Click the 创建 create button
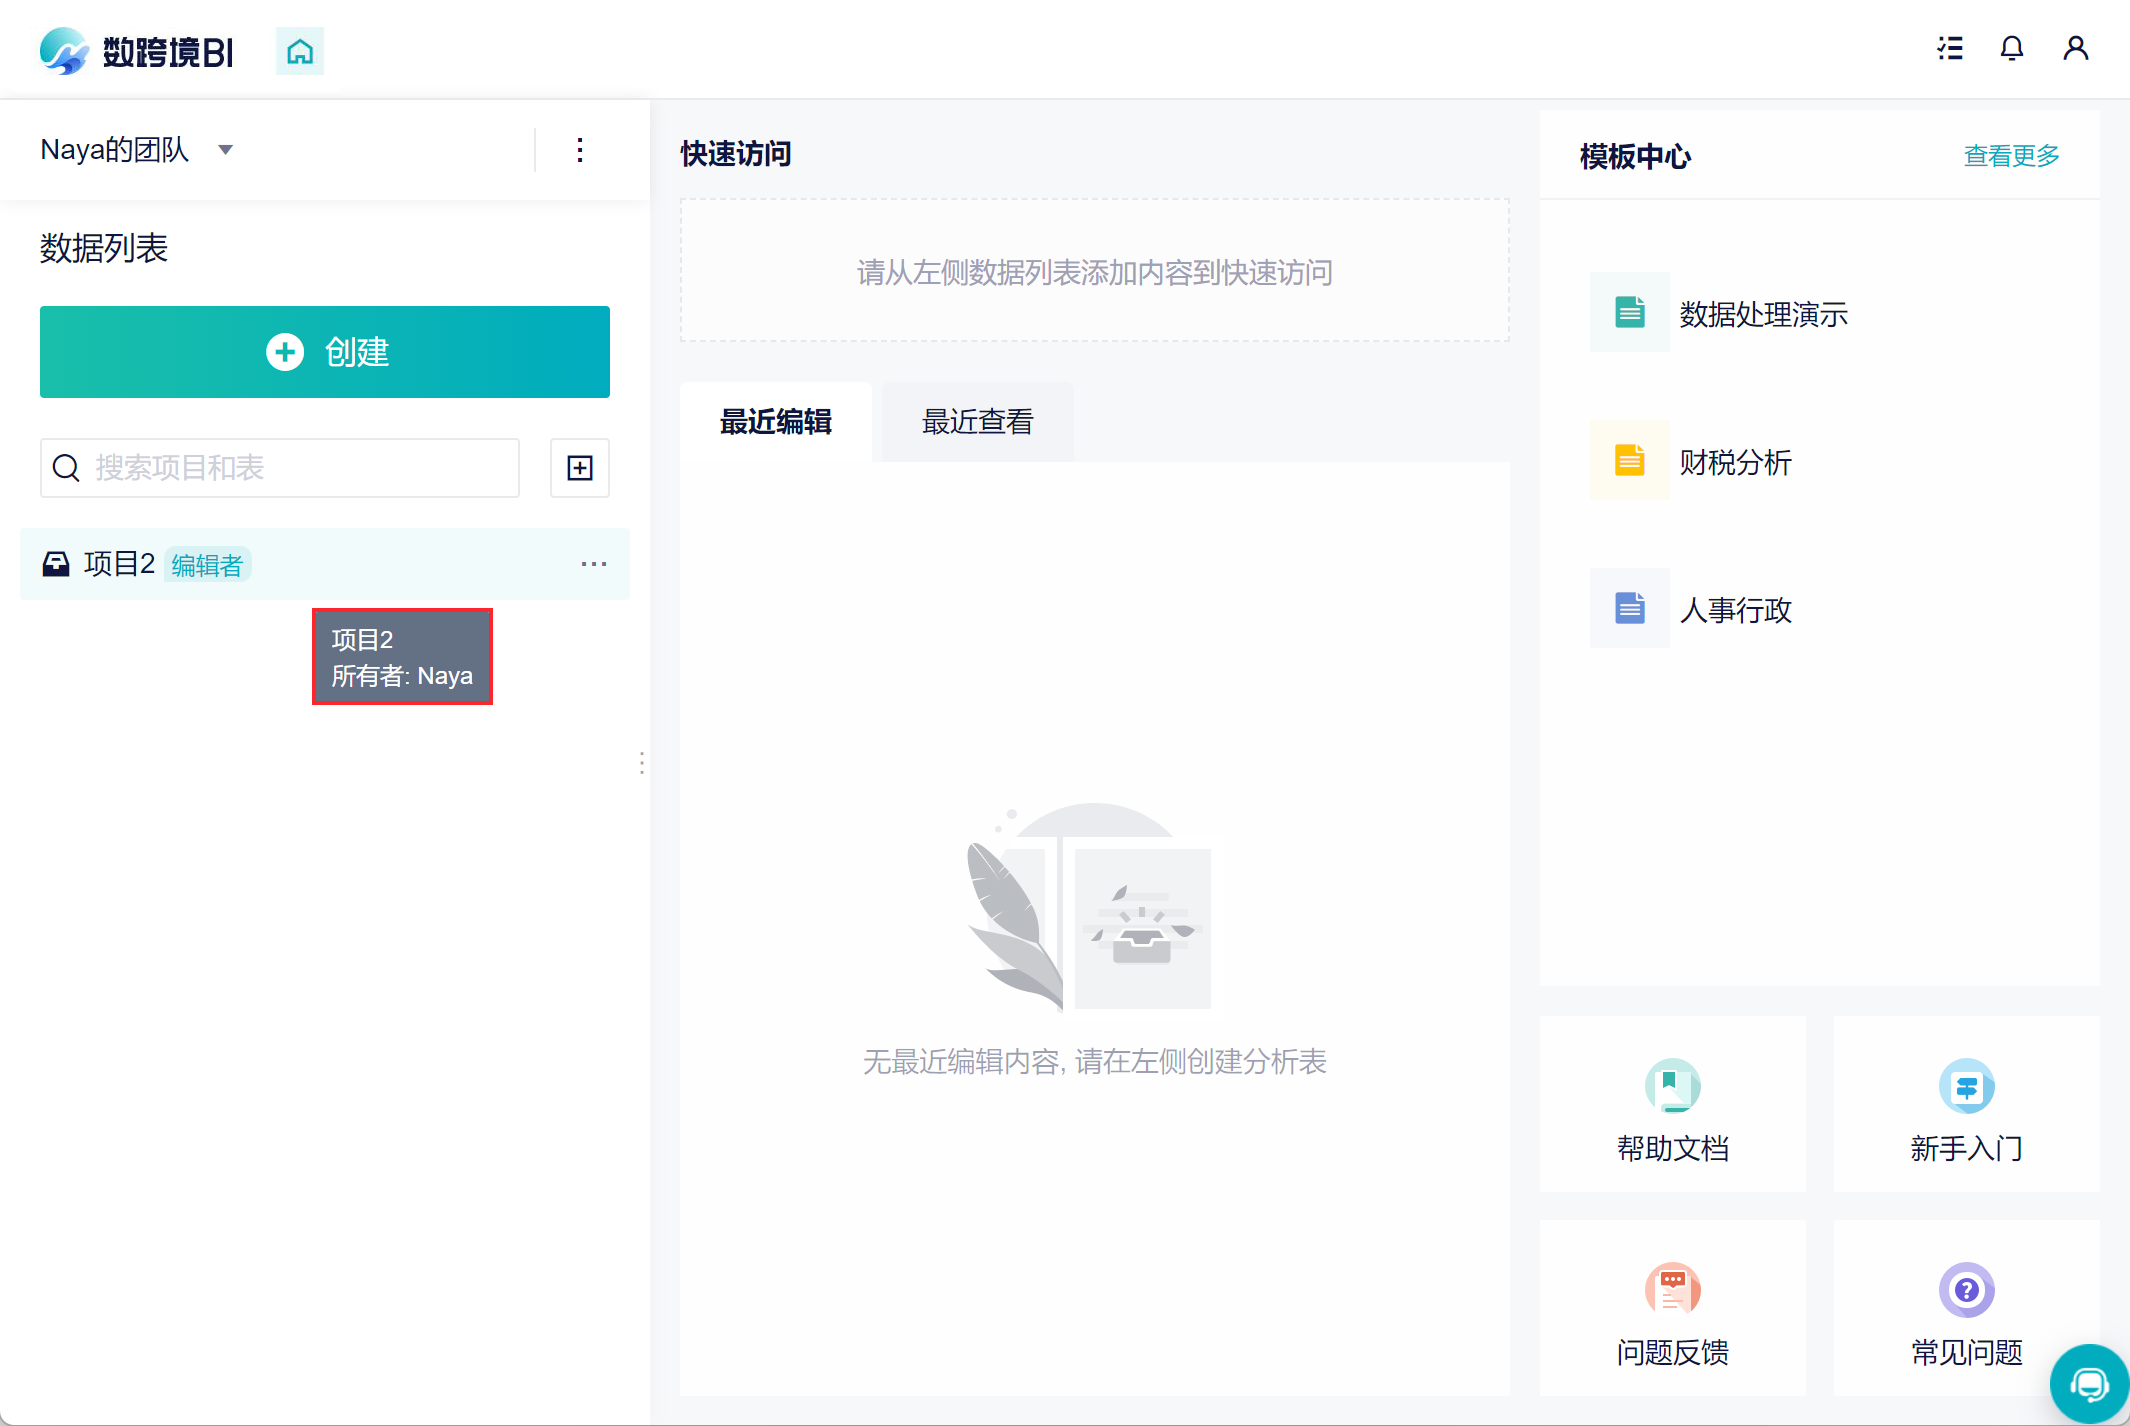2130x1426 pixels. click(x=325, y=352)
